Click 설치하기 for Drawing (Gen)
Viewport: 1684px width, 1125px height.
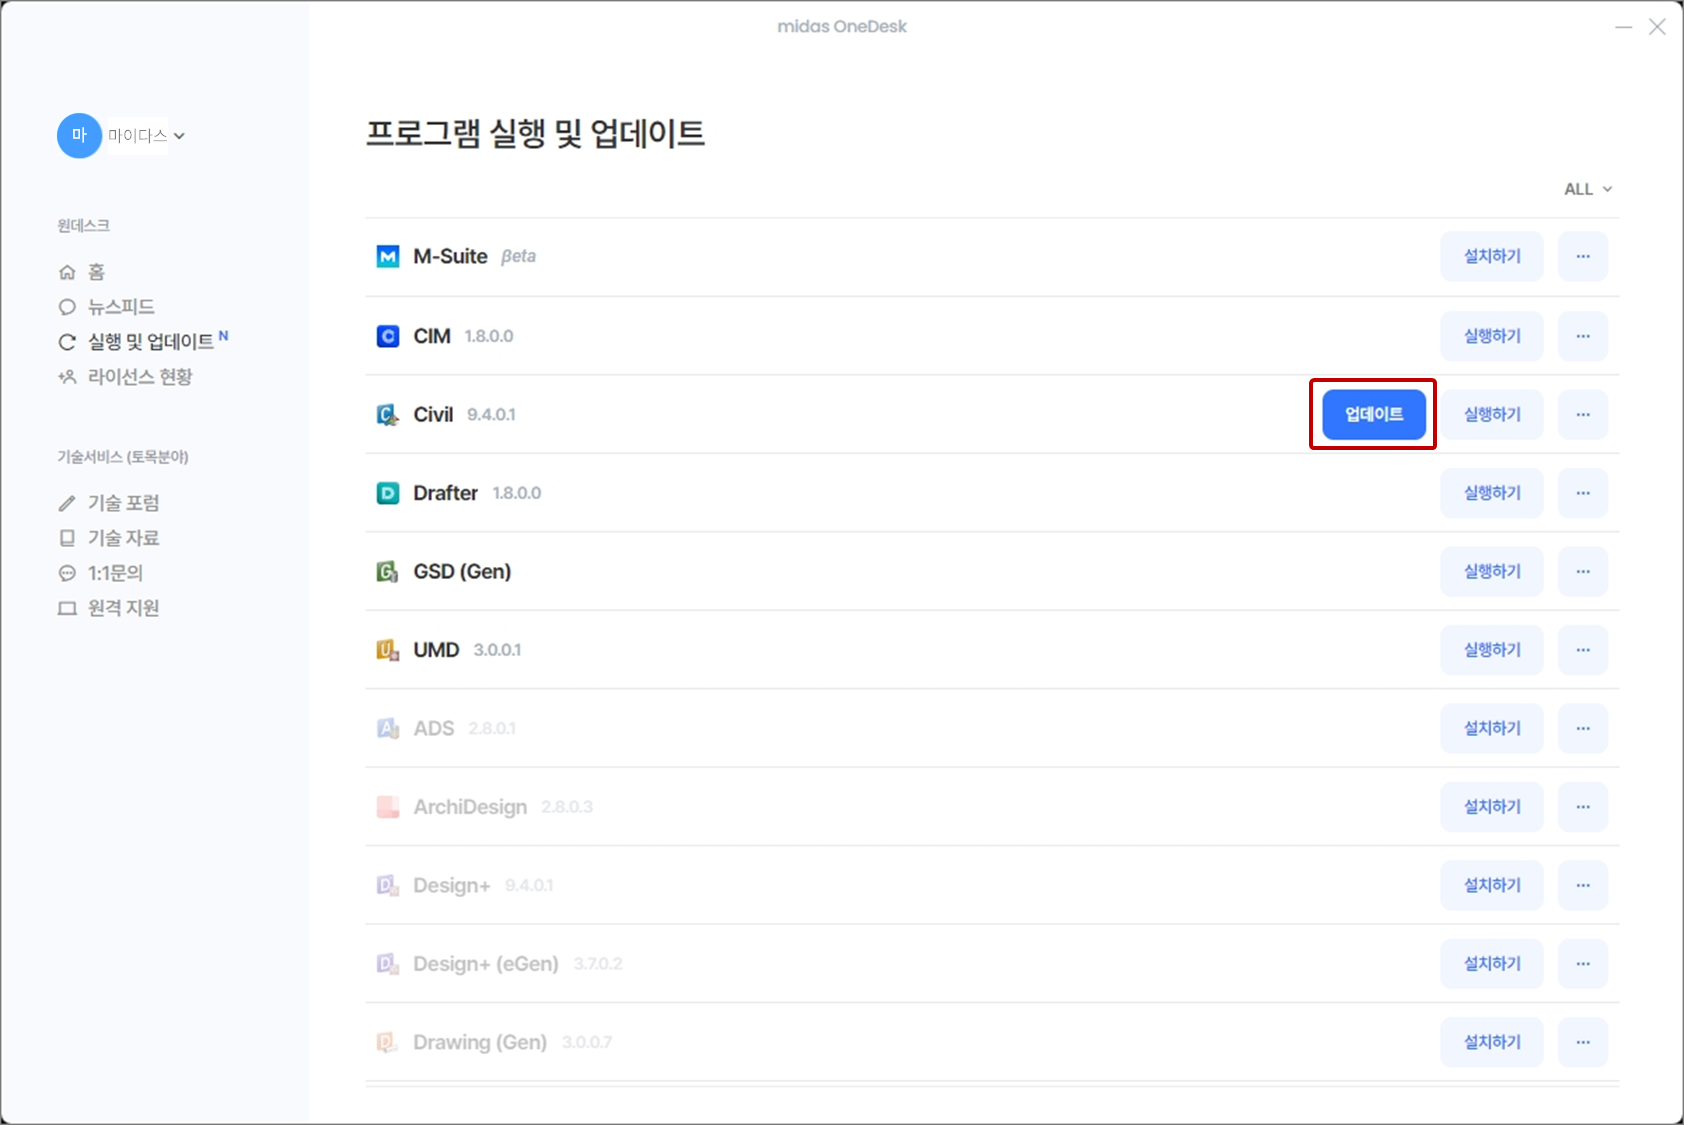coord(1492,1042)
